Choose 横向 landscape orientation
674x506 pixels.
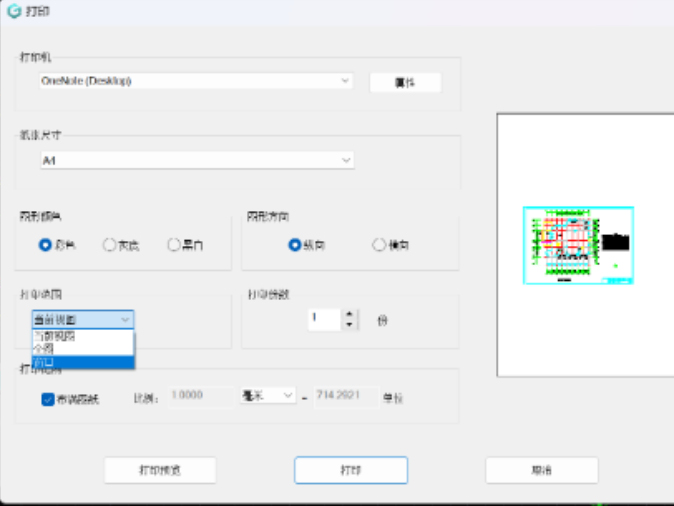(x=379, y=245)
